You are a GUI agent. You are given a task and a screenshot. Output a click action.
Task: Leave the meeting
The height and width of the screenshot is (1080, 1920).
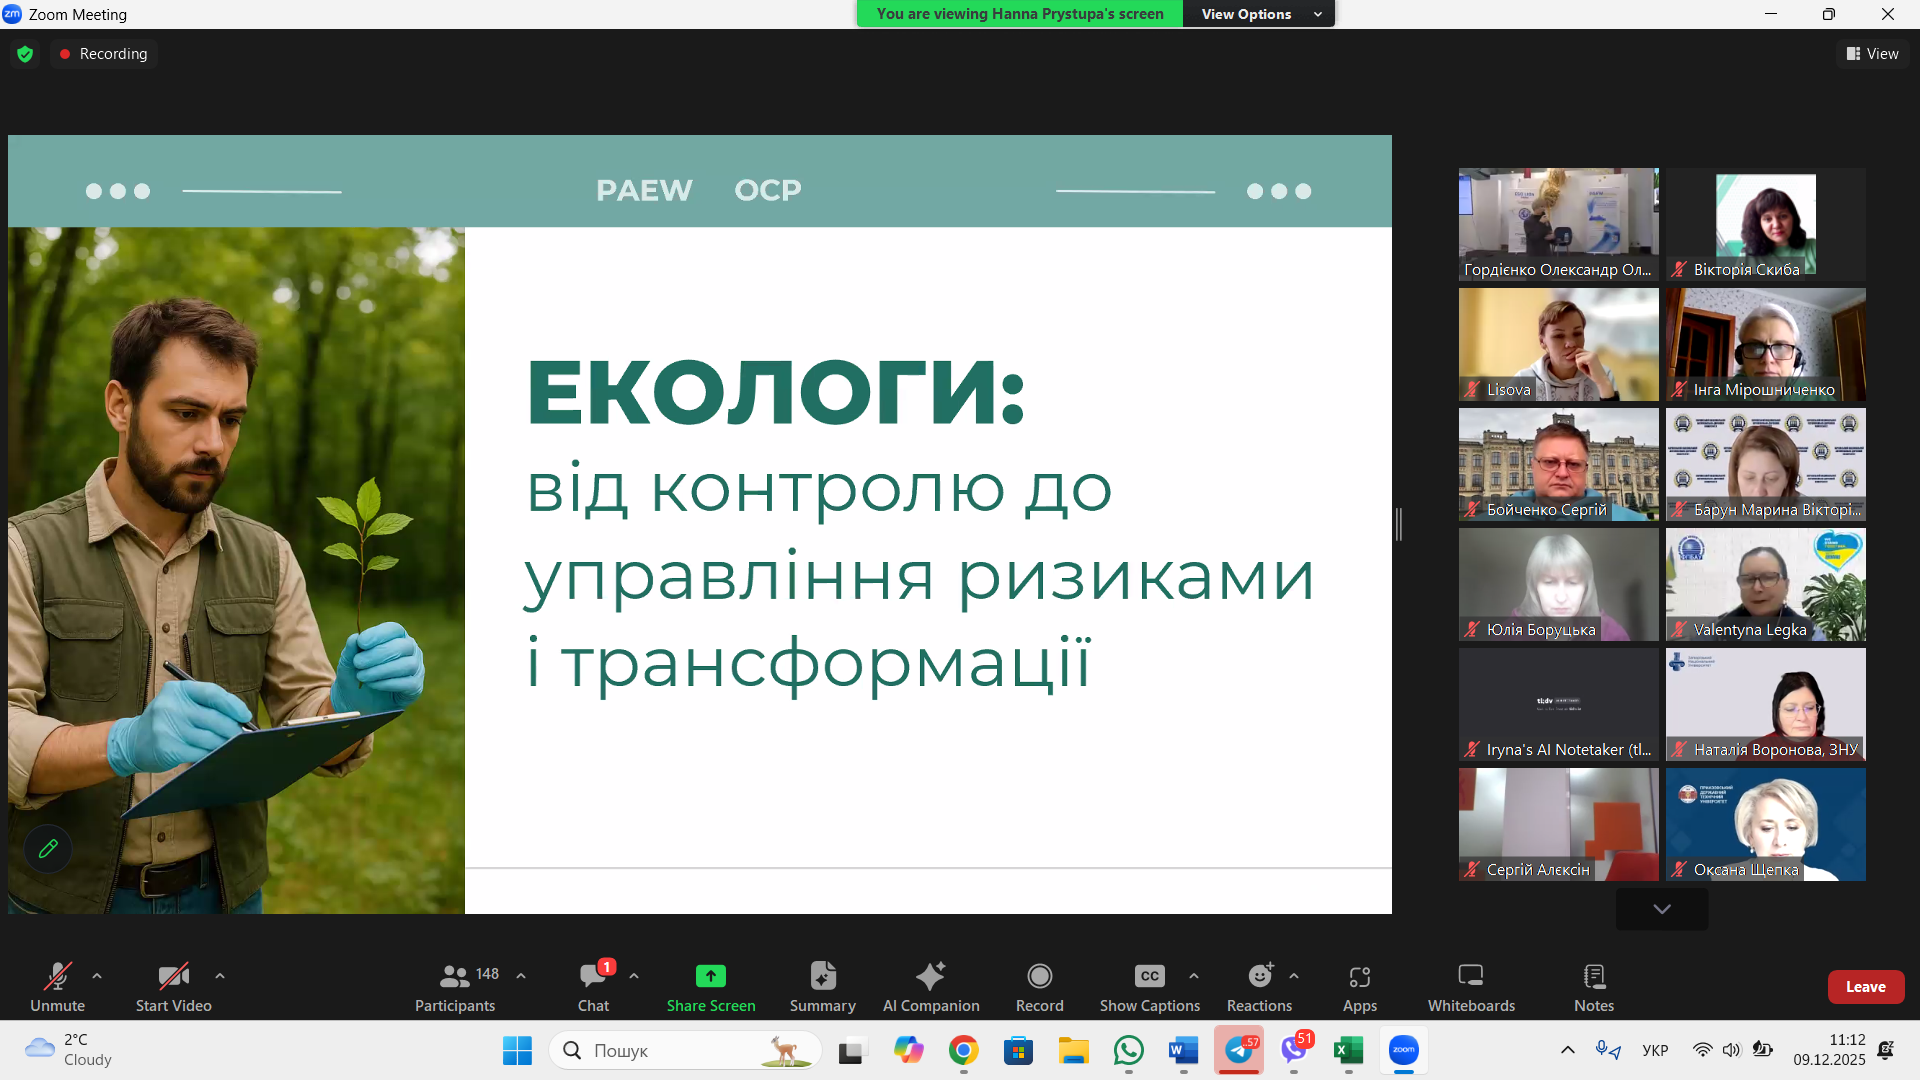pos(1866,986)
